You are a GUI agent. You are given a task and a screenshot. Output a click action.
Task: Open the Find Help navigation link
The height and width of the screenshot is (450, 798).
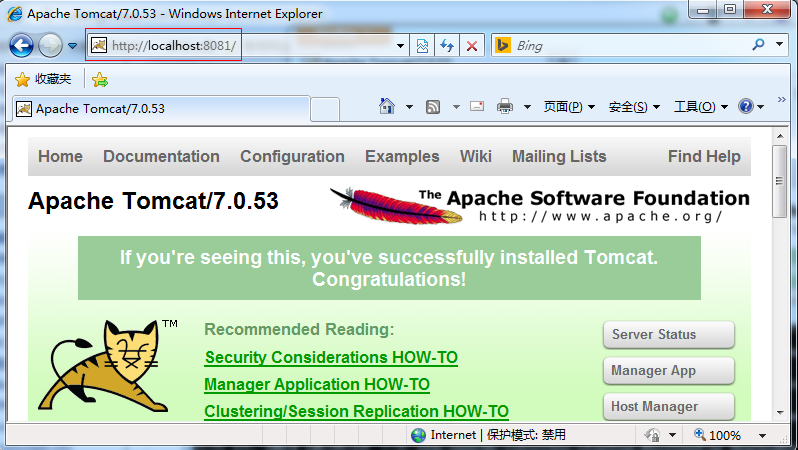point(704,156)
